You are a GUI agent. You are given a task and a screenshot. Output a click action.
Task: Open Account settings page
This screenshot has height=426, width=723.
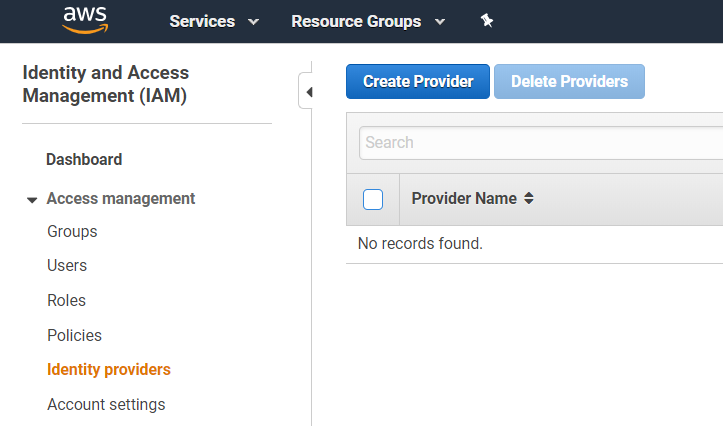tap(106, 404)
